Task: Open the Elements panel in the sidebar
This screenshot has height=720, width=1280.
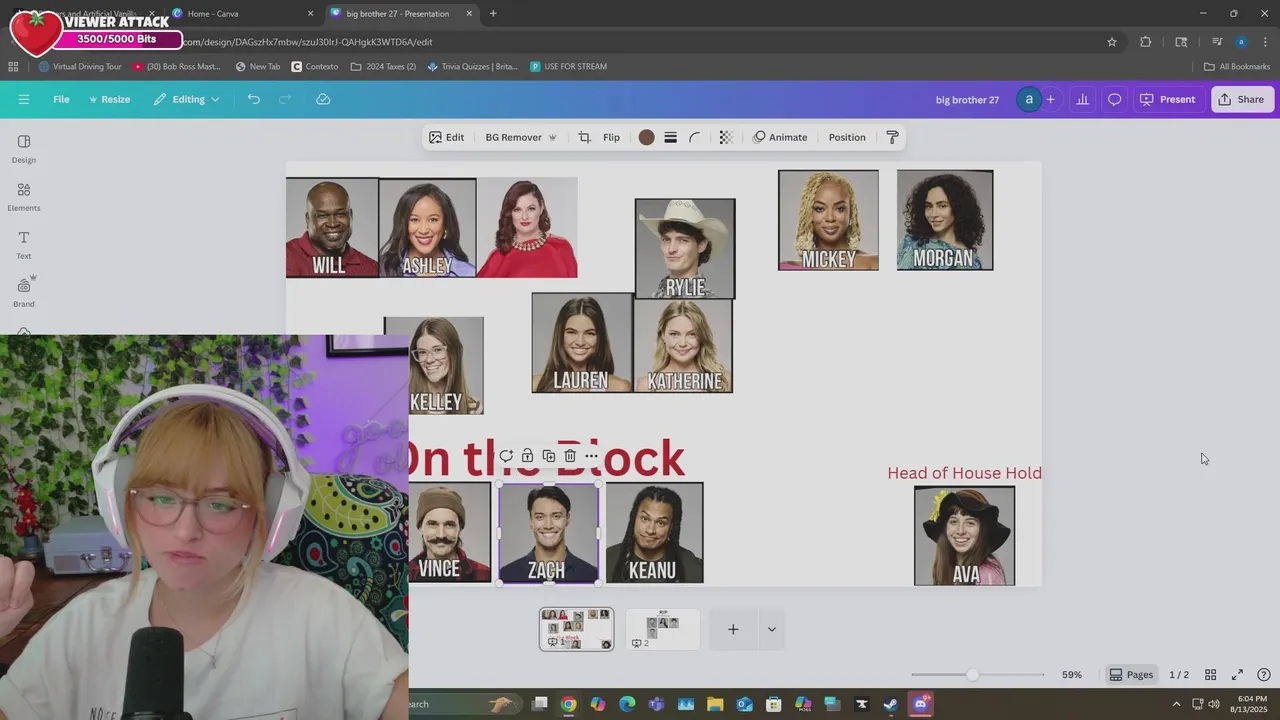Action: (x=24, y=196)
